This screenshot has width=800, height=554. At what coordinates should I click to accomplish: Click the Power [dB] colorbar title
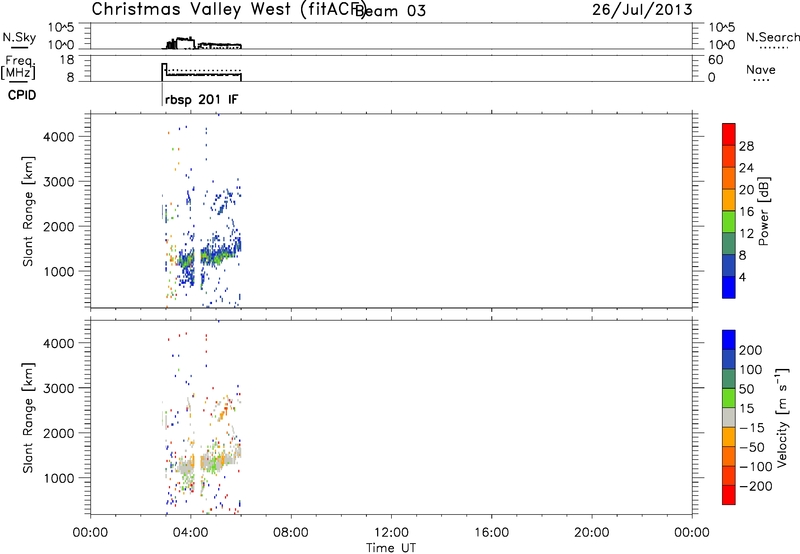pyautogui.click(x=763, y=211)
